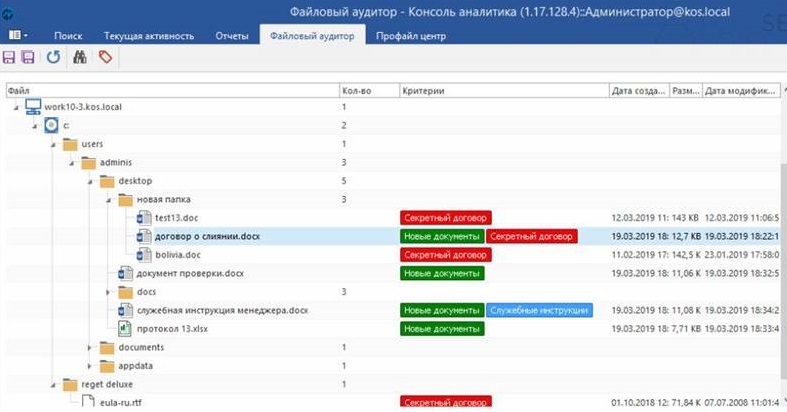Switch to the Отчеты tab

coord(232,36)
